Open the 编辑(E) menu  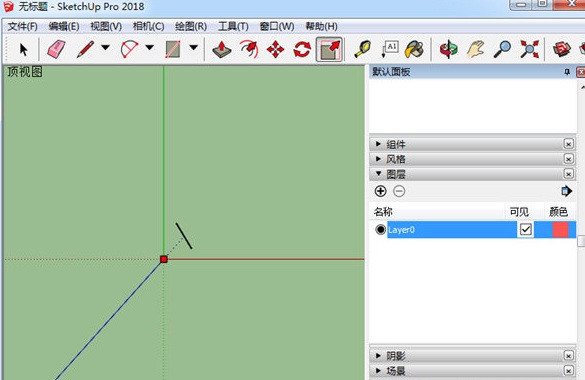64,26
